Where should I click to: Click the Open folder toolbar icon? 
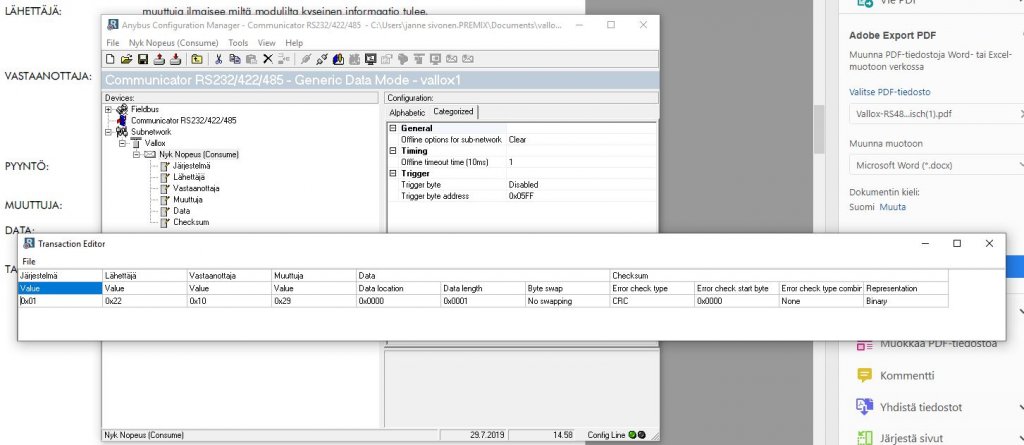[126, 59]
